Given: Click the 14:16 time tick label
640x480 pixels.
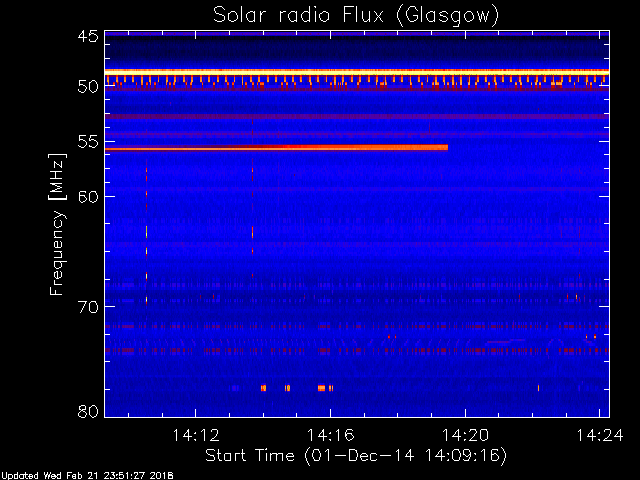Looking at the screenshot, I should [331, 435].
